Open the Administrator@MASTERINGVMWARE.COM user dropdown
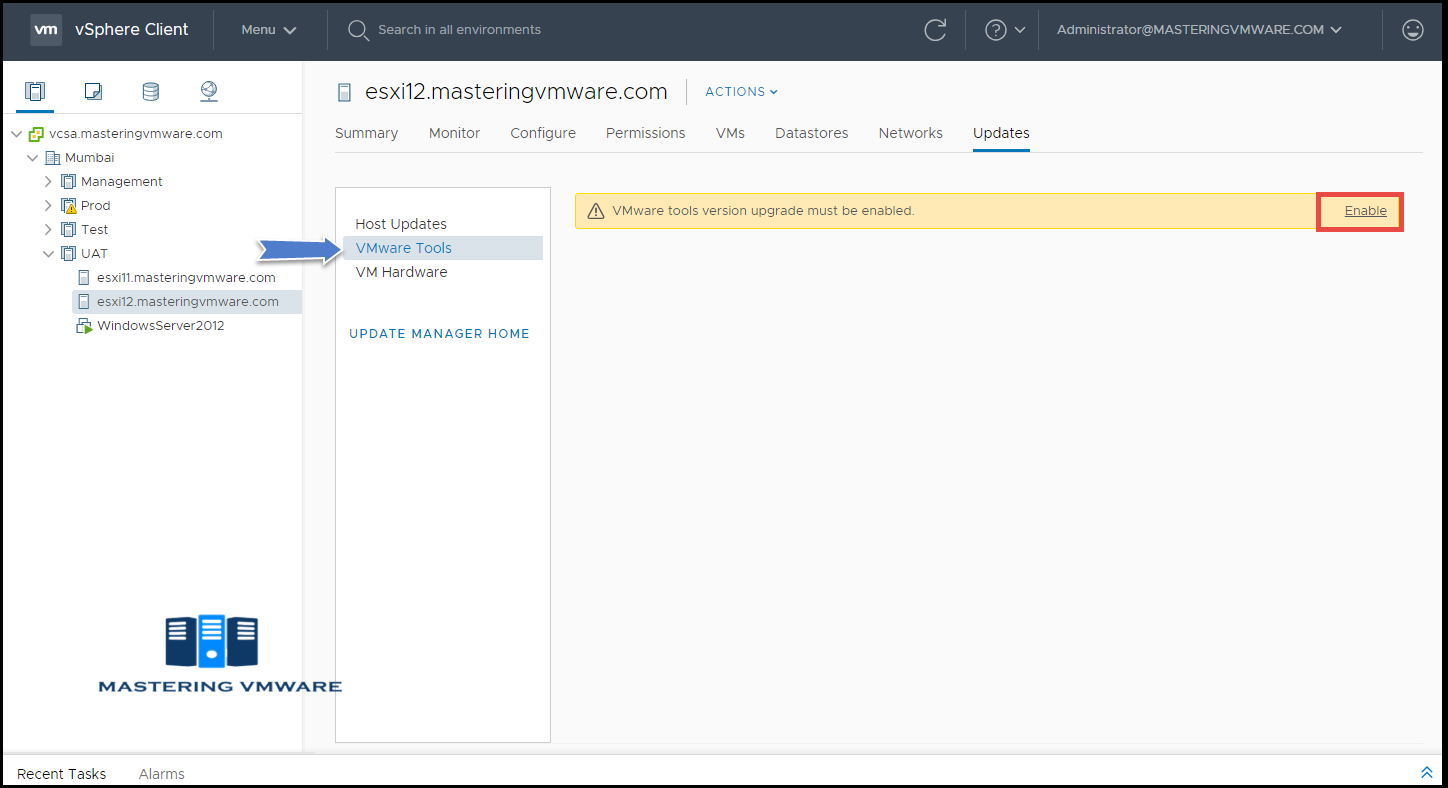Image resolution: width=1448 pixels, height=788 pixels. pyautogui.click(x=1198, y=30)
